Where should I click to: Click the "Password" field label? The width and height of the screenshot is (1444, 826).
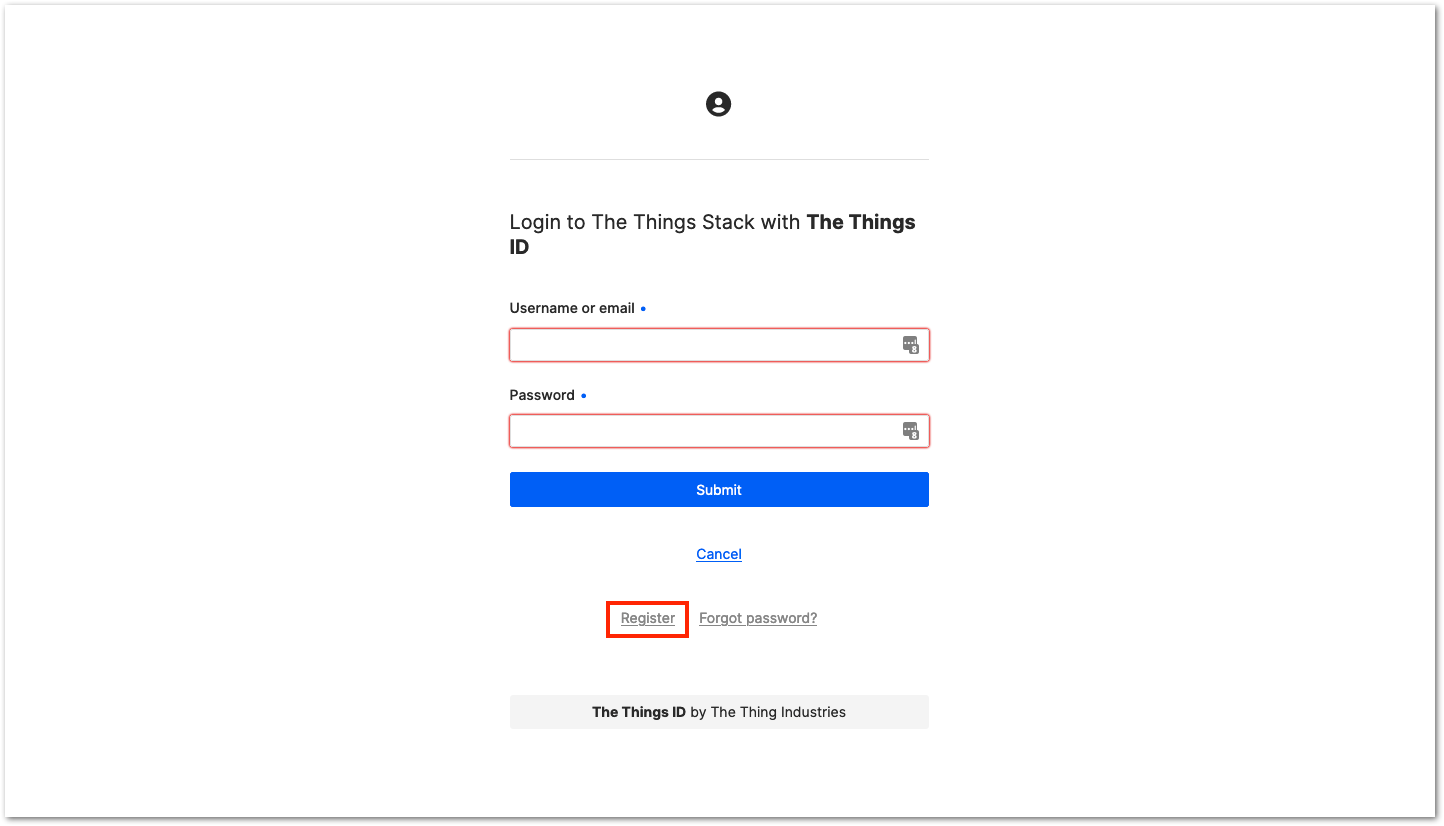pyautogui.click(x=542, y=395)
